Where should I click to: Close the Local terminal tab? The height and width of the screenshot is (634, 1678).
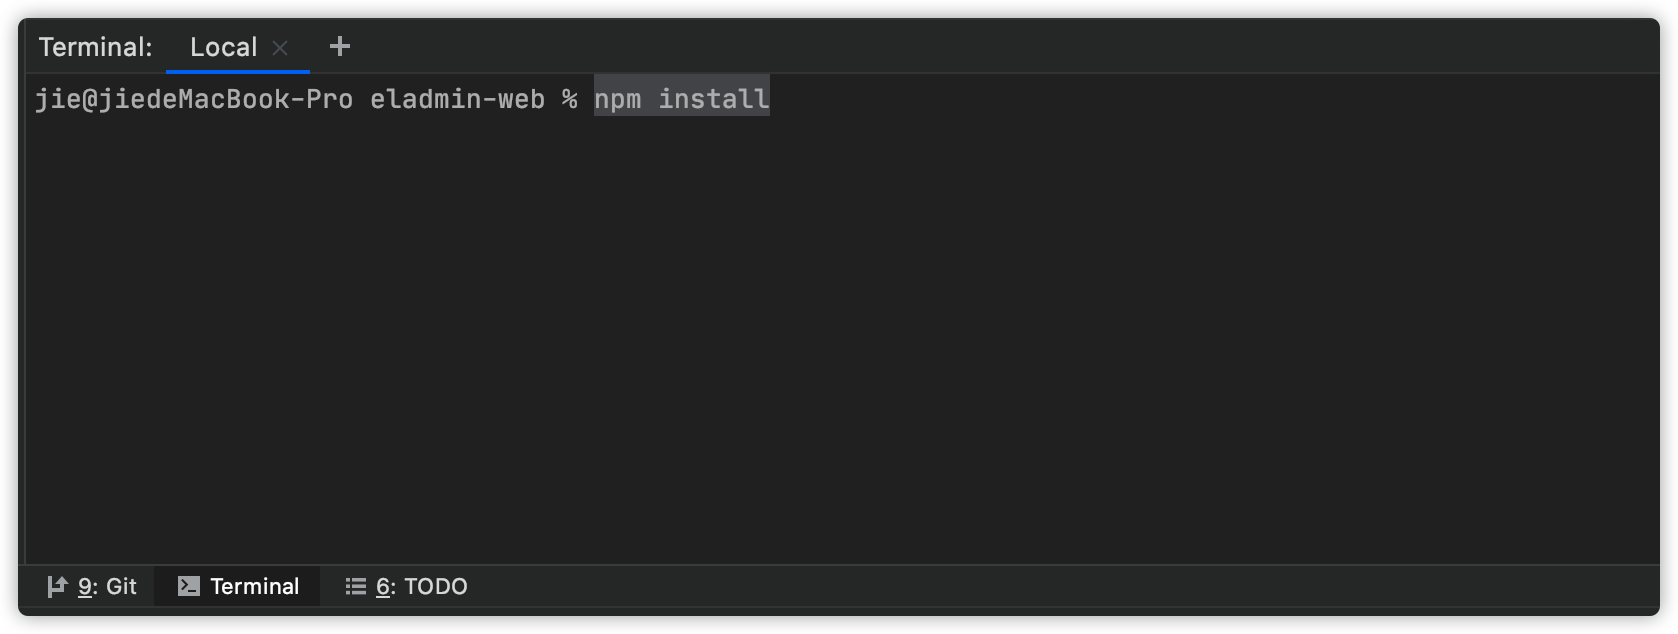pyautogui.click(x=280, y=48)
